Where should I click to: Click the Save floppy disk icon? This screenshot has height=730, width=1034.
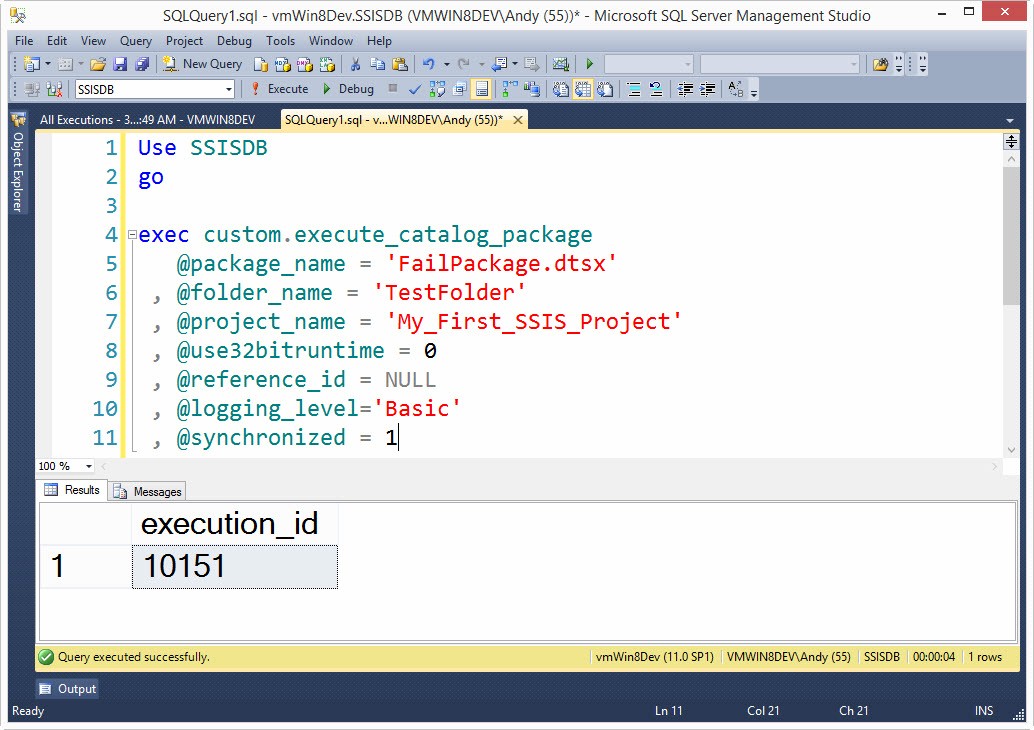120,64
